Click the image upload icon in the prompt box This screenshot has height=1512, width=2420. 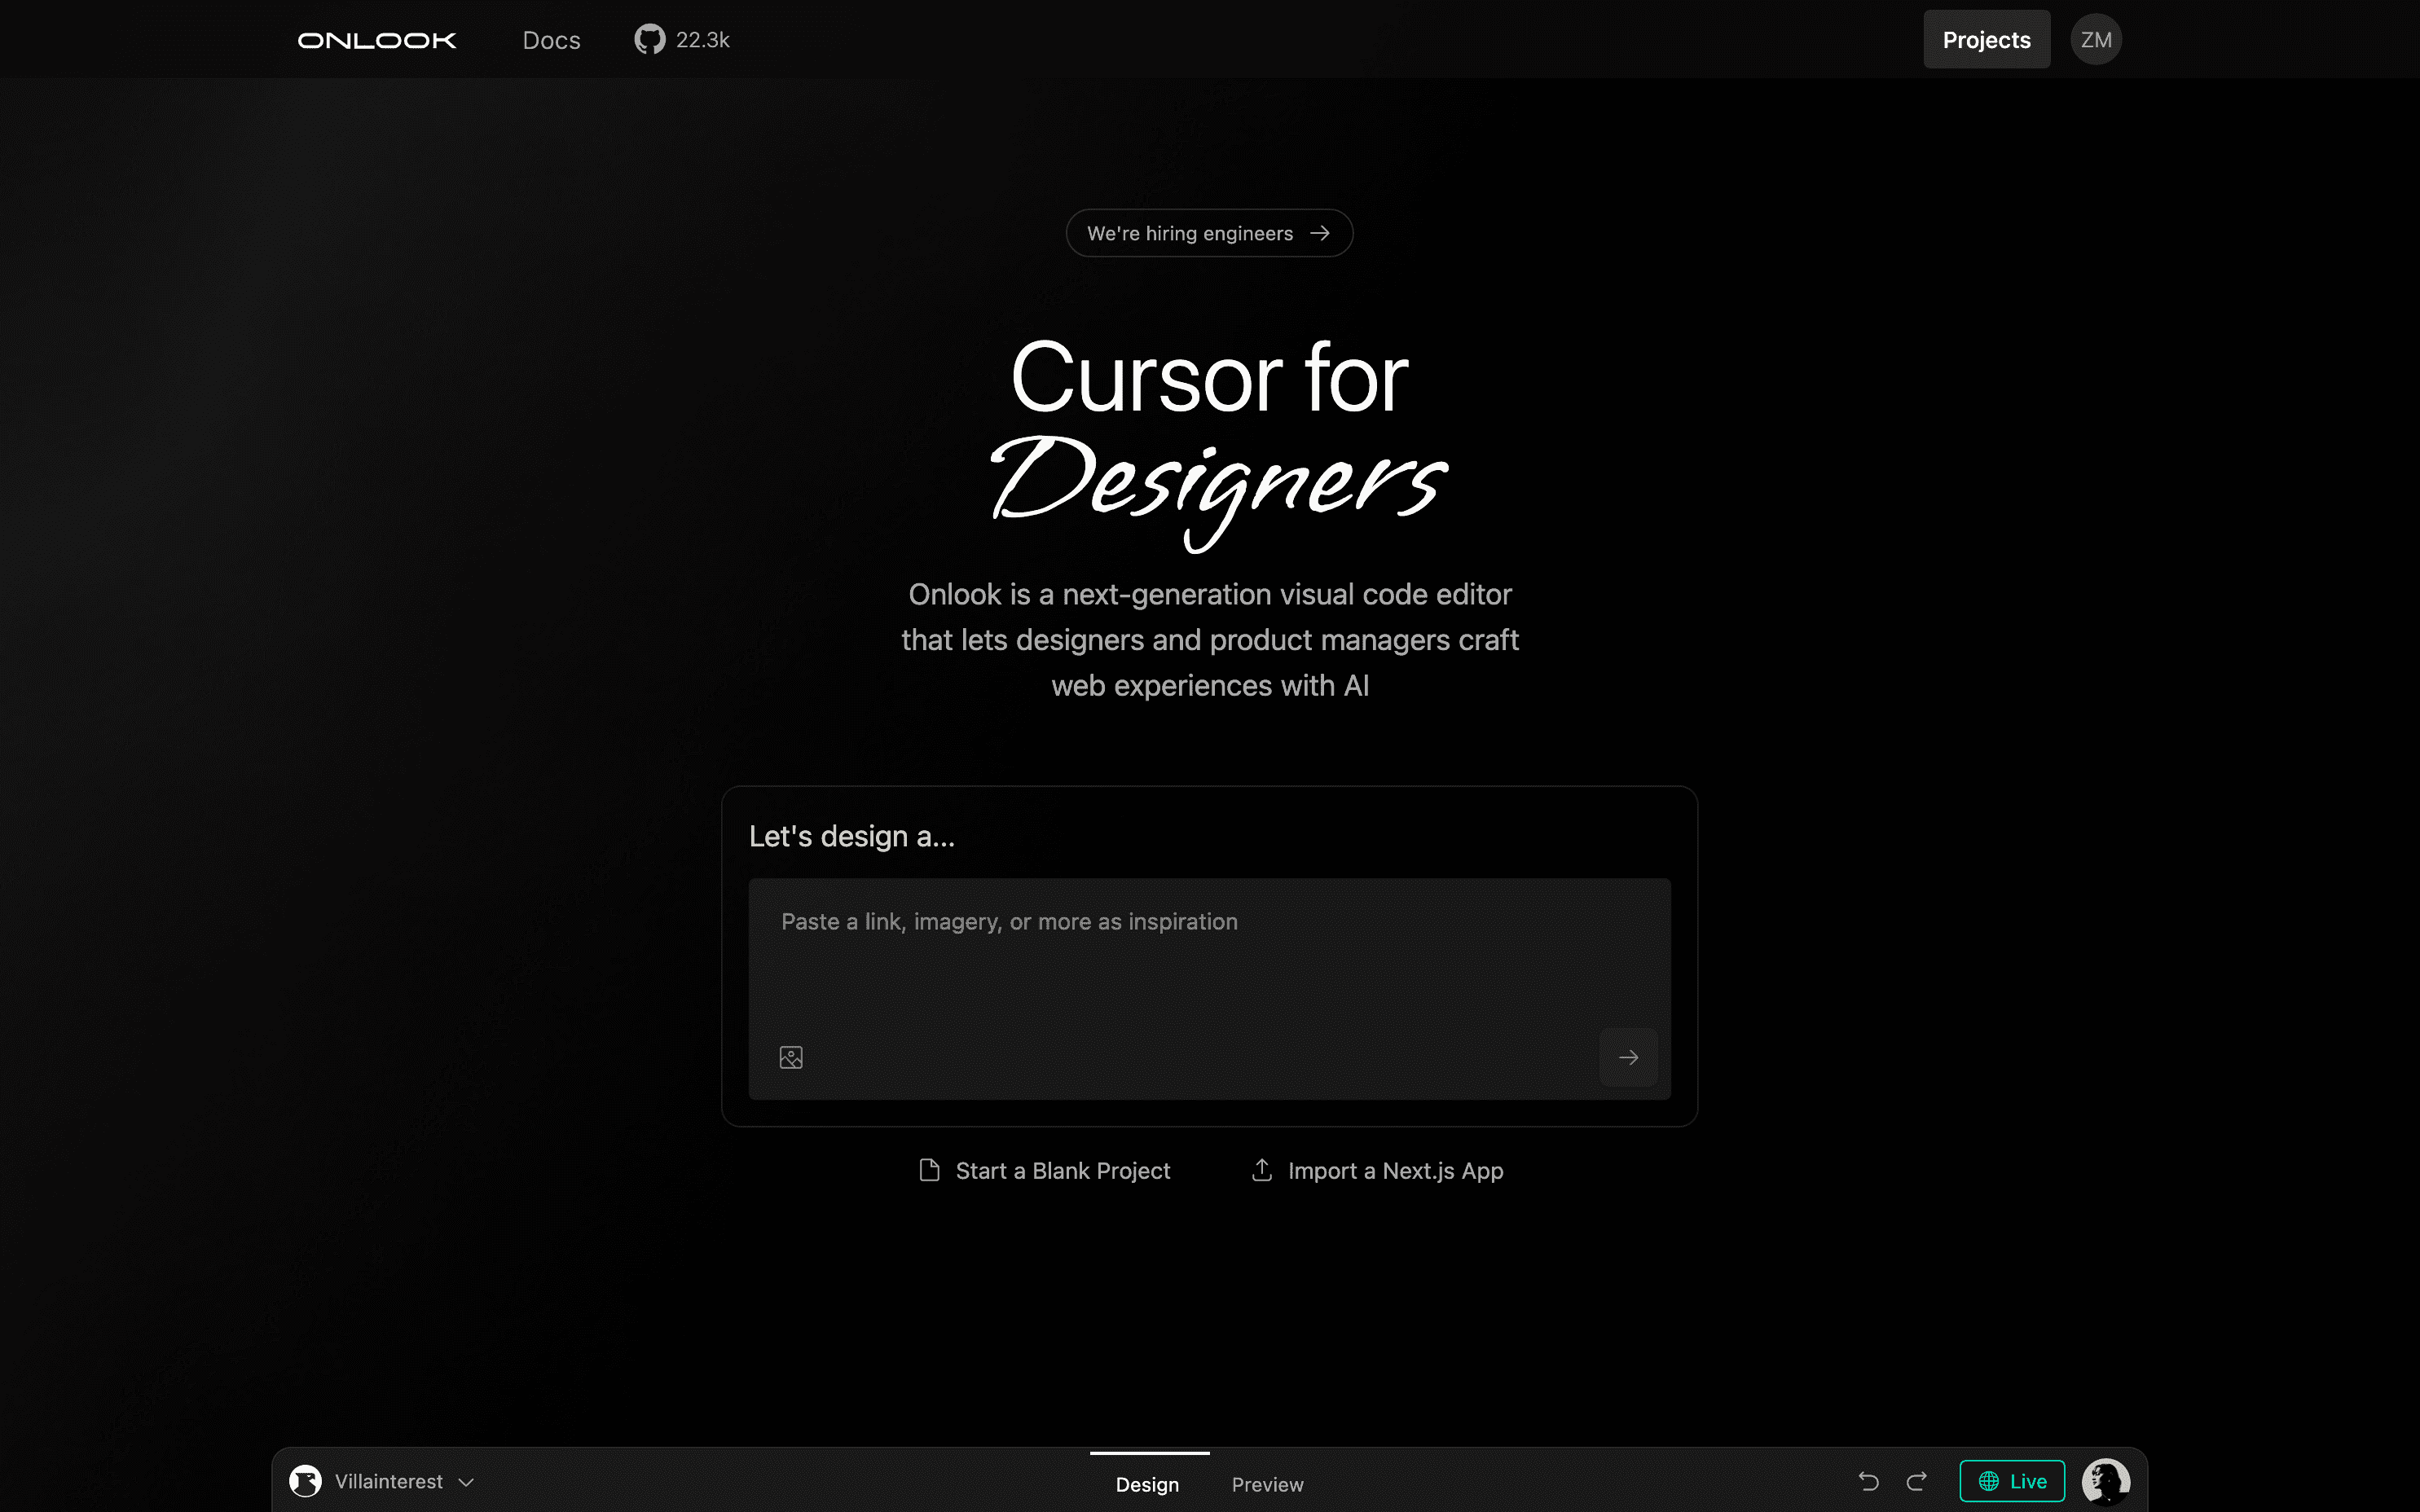point(791,1057)
